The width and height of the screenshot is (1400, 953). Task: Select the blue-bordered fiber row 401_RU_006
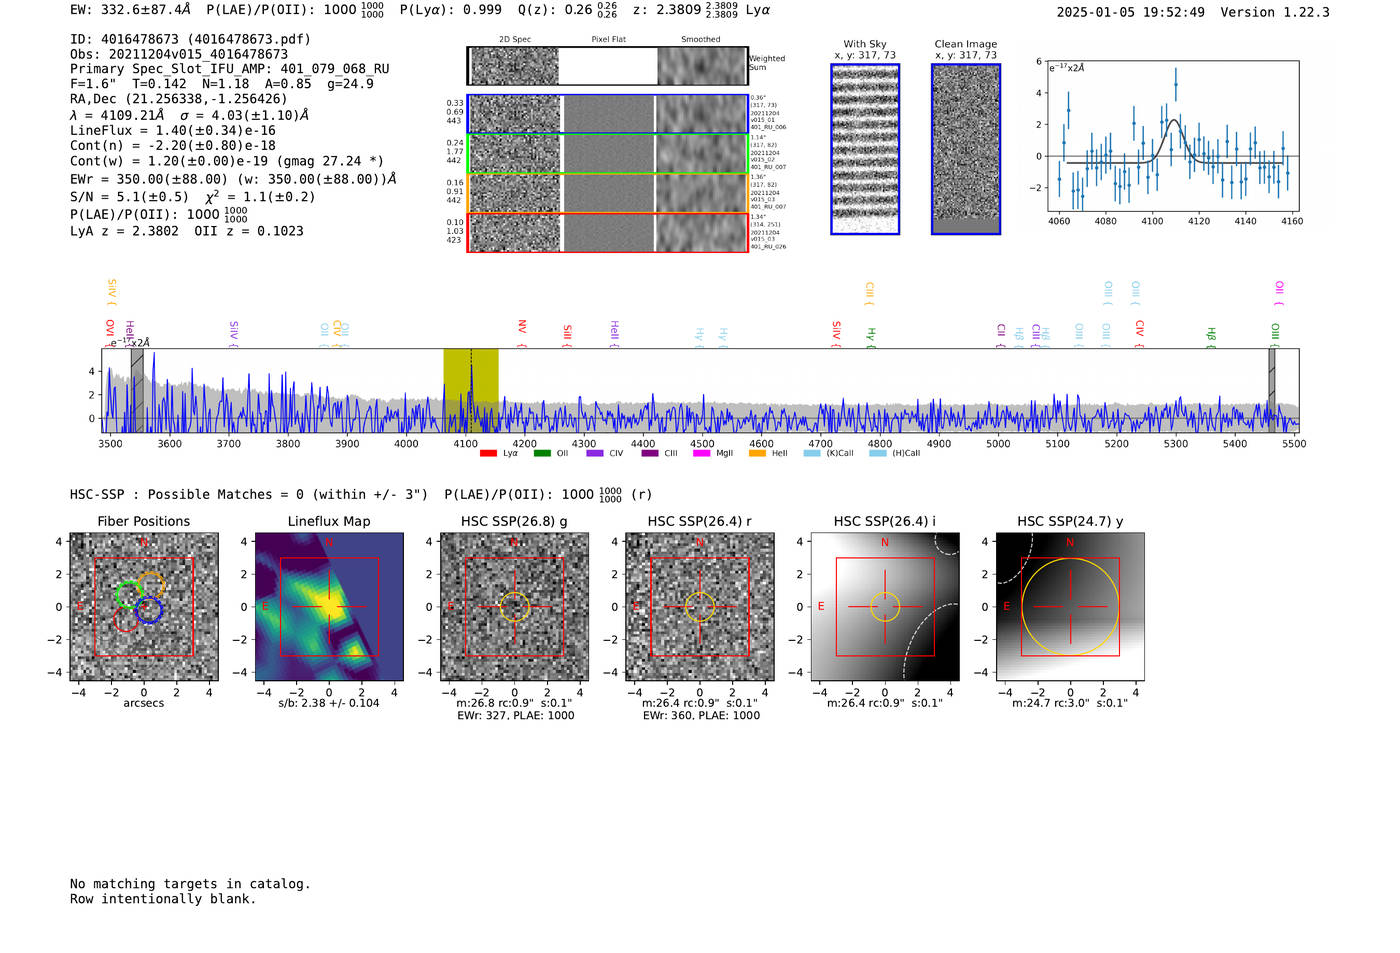click(x=608, y=114)
